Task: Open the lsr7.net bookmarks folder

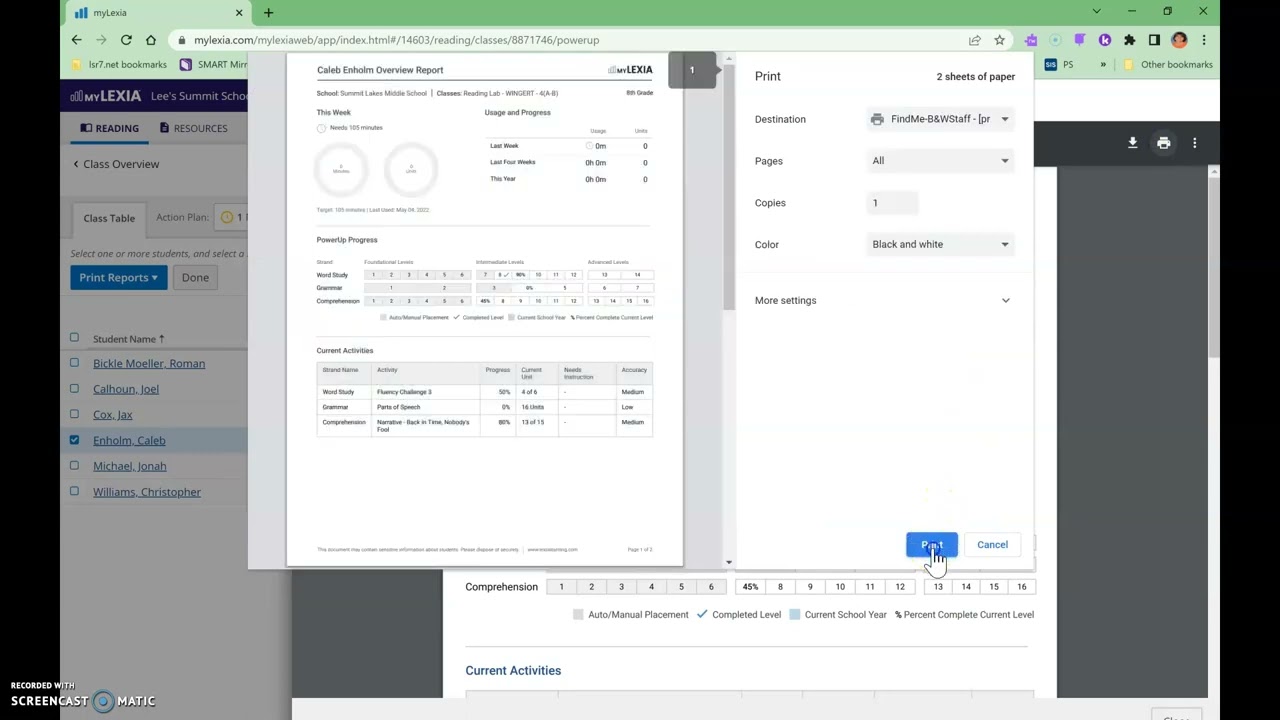Action: (119, 64)
